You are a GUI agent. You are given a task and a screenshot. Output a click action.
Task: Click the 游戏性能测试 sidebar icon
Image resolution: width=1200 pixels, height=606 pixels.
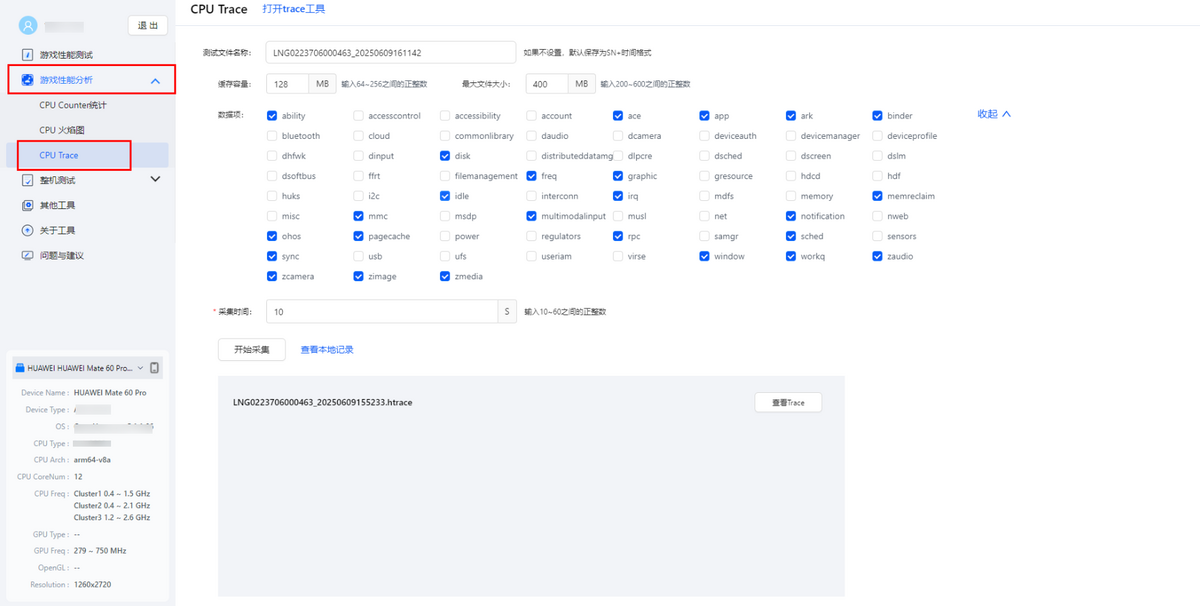(x=28, y=55)
